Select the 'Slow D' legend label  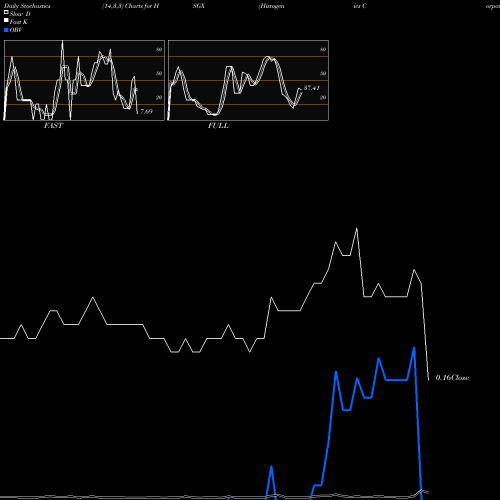pos(20,14)
